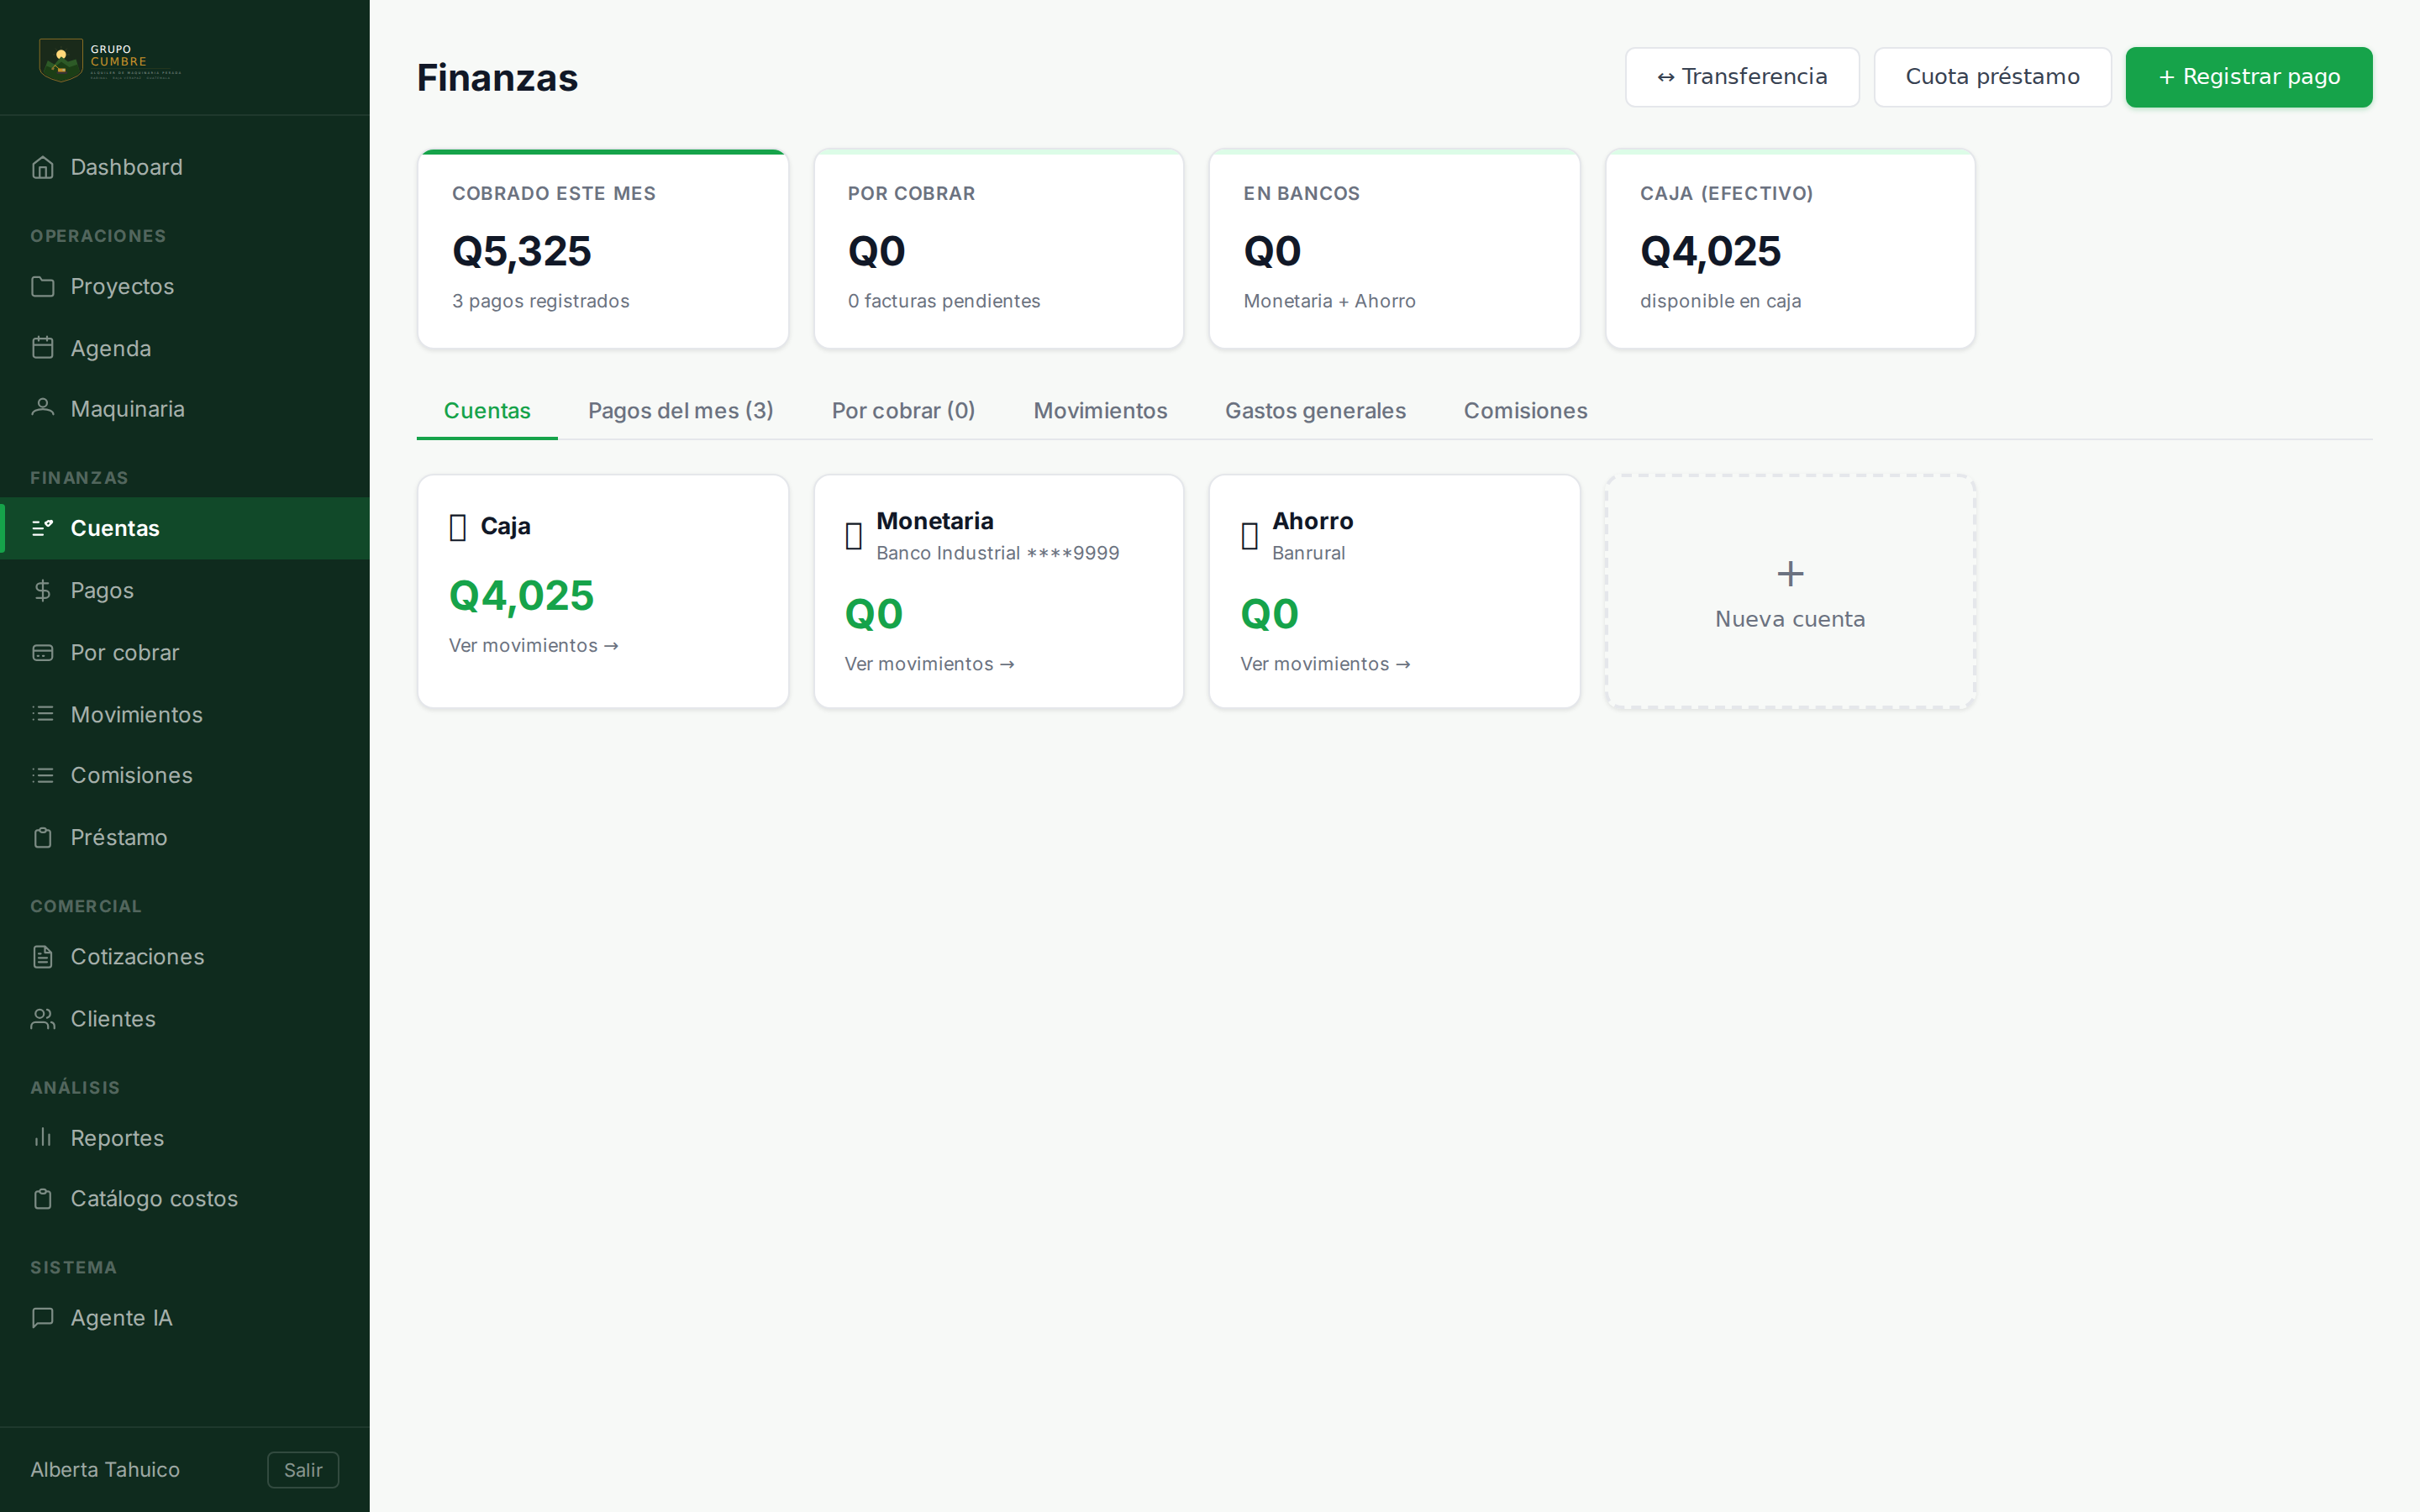Open Ver movimientos link for Caja

tap(533, 645)
